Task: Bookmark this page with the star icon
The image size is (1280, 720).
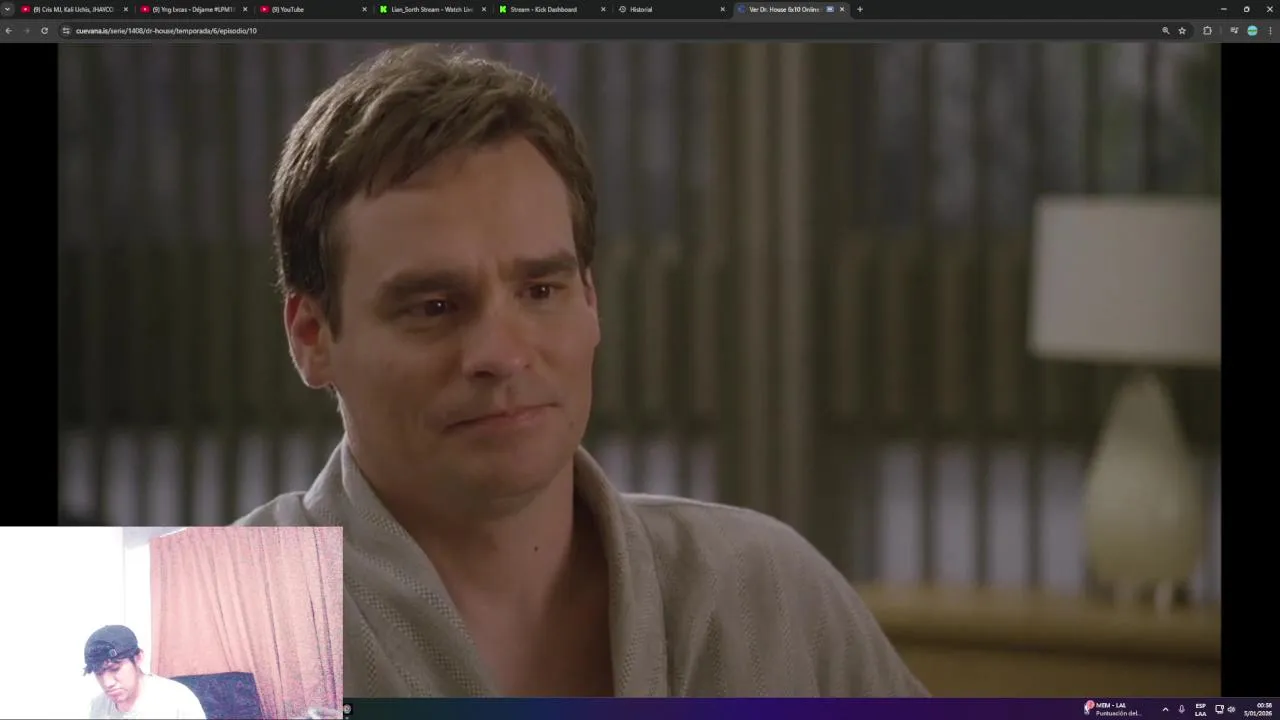Action: click(x=1182, y=31)
